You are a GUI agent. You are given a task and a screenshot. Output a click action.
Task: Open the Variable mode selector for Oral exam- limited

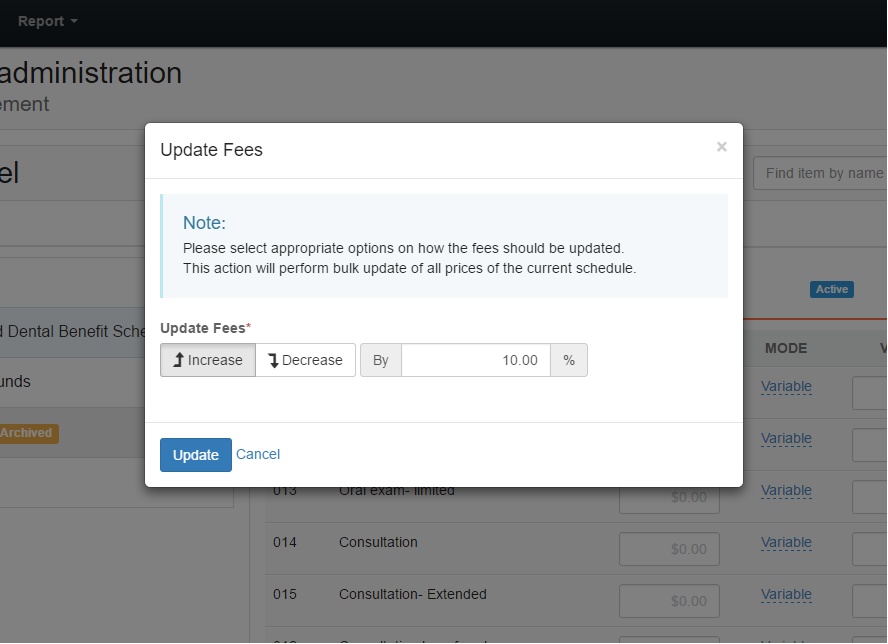[x=786, y=490]
